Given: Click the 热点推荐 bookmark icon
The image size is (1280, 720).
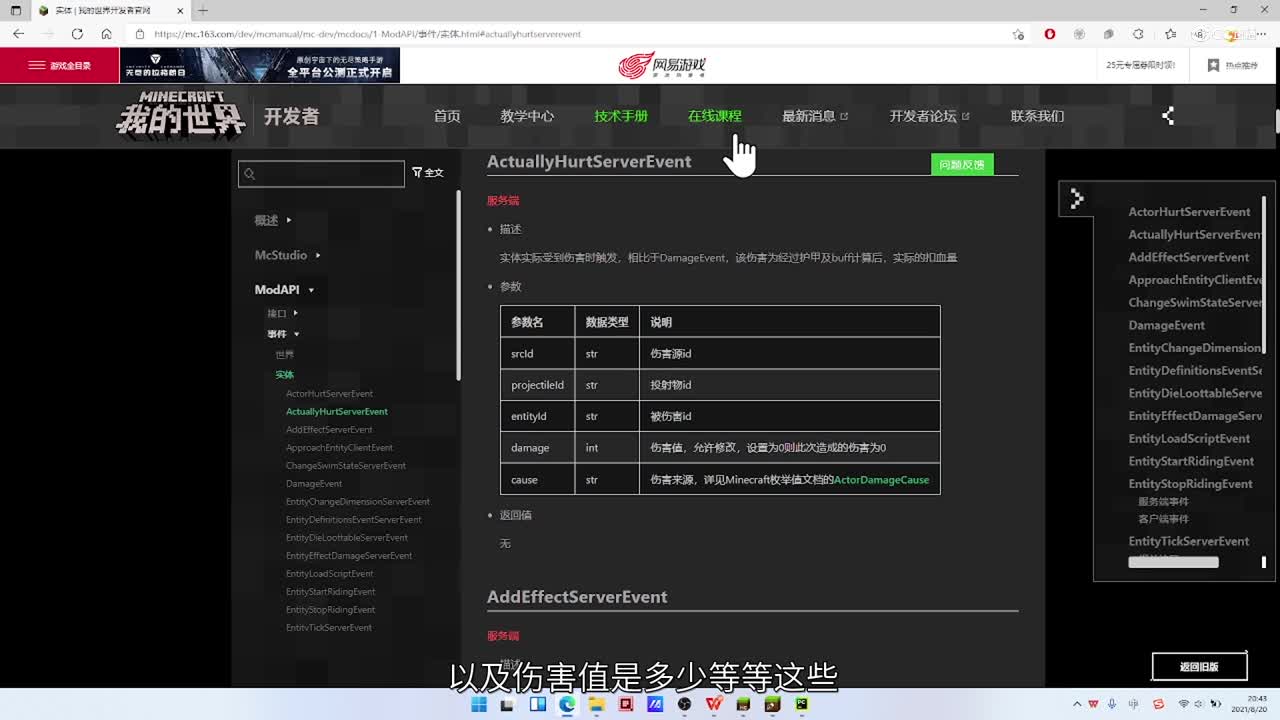Looking at the screenshot, I should (1213, 65).
